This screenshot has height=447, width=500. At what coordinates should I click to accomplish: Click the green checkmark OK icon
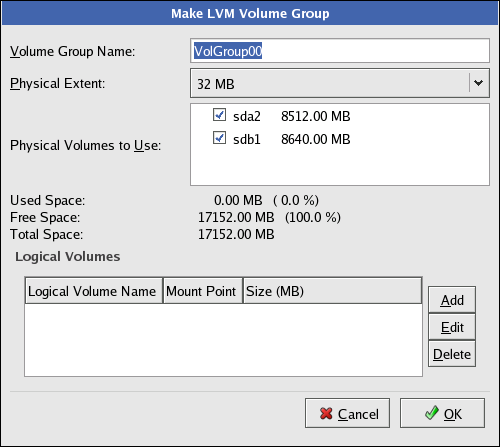point(432,413)
